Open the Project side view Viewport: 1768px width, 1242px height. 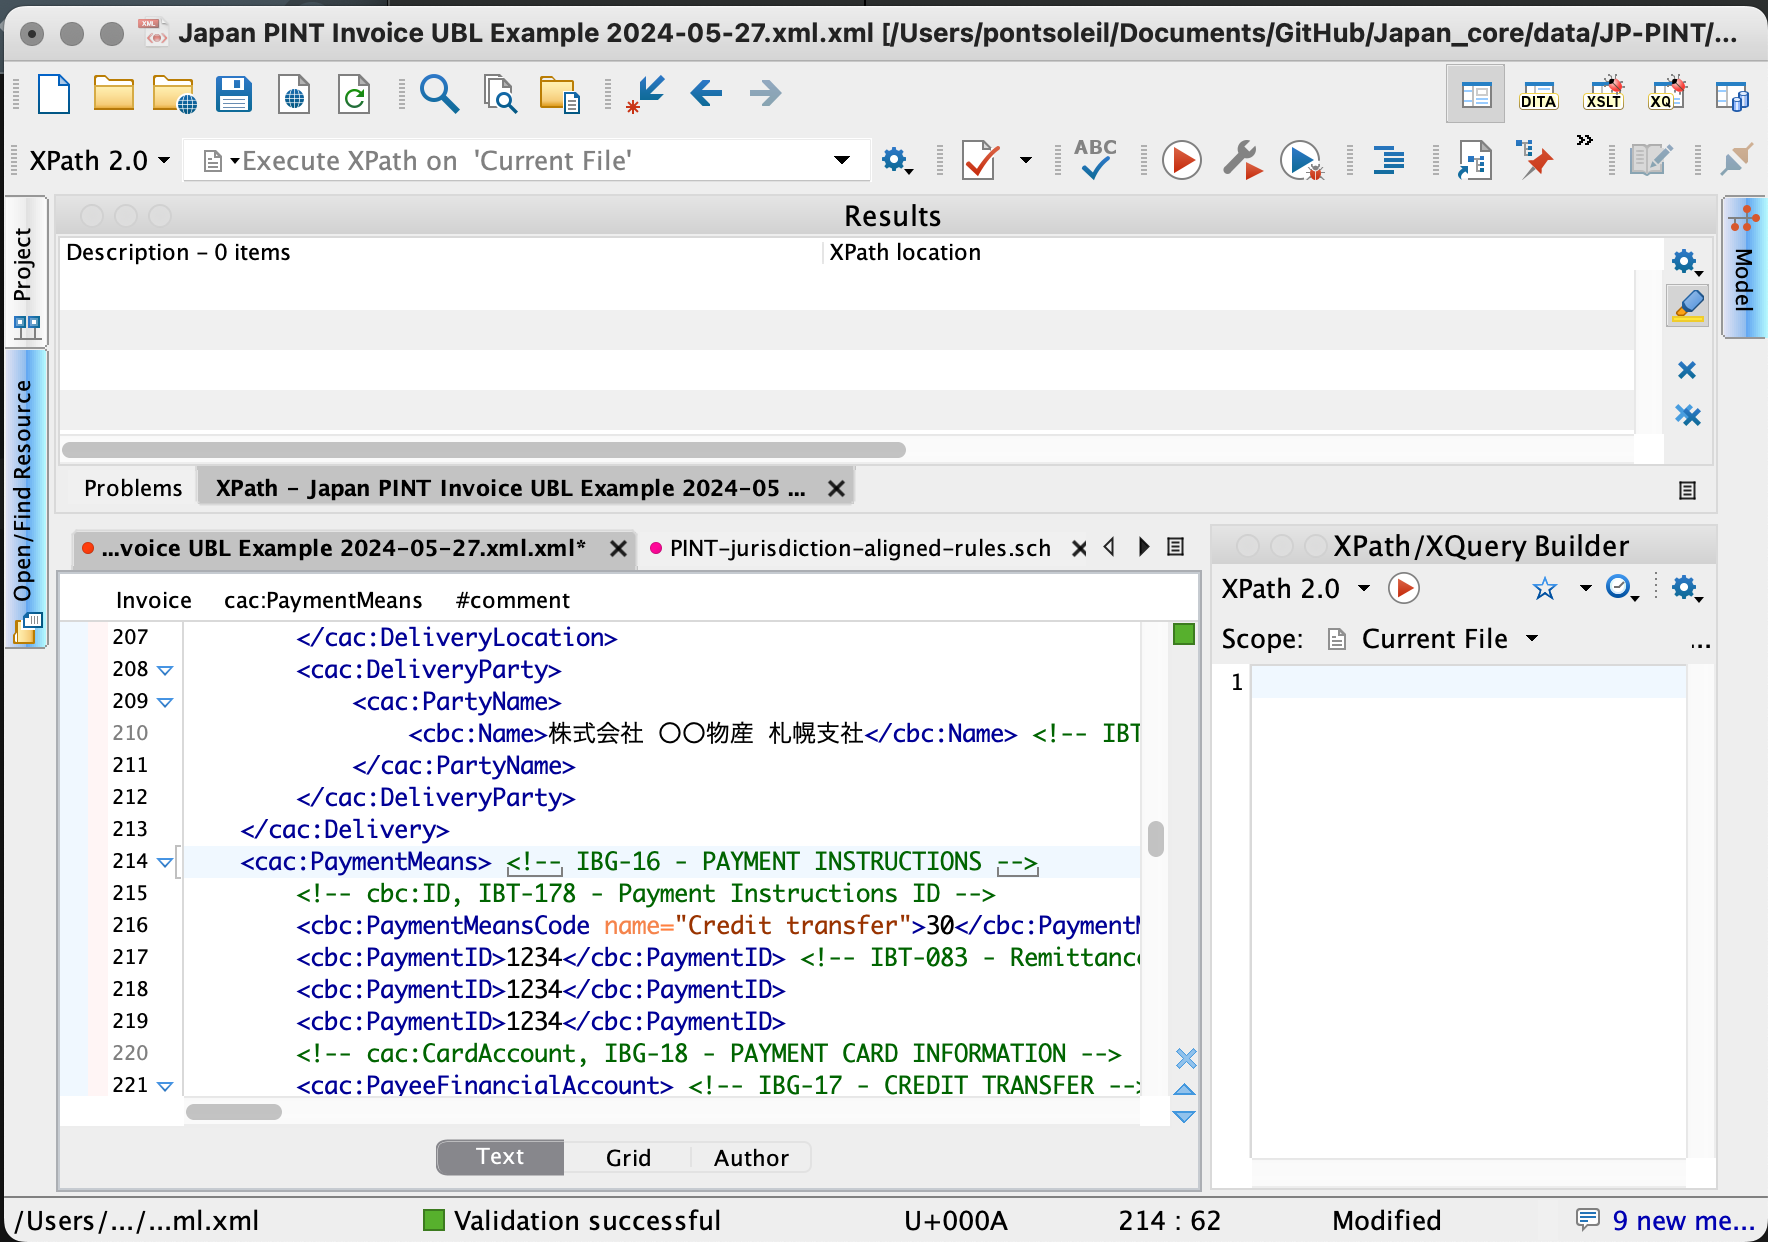pos(25,270)
